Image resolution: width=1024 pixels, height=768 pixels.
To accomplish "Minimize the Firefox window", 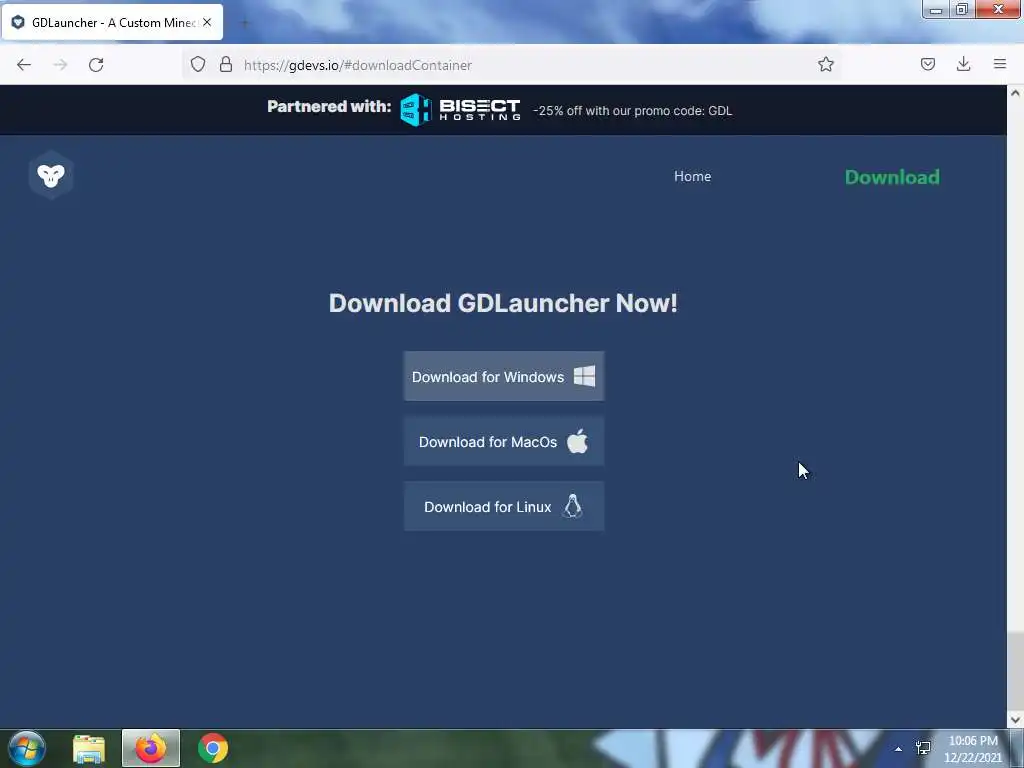I will (935, 10).
